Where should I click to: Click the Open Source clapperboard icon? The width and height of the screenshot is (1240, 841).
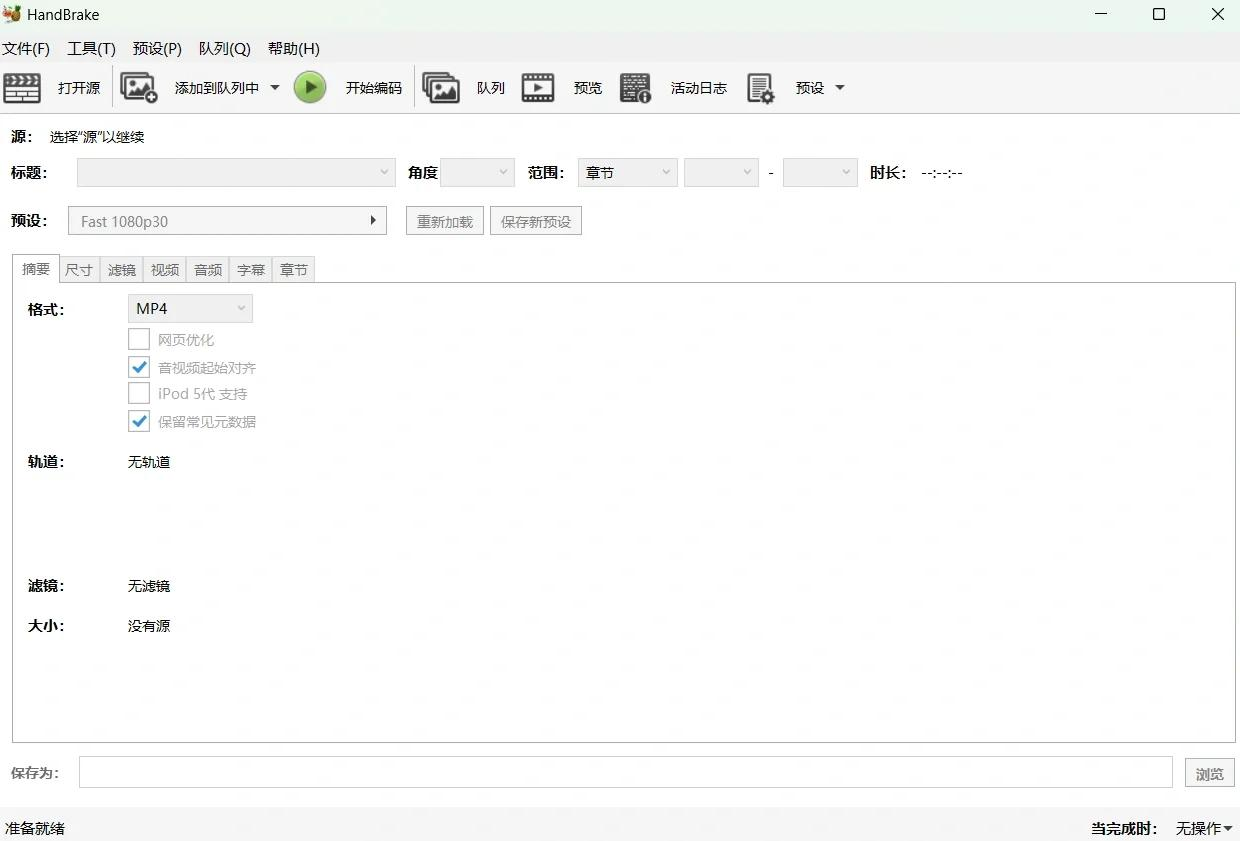coord(22,88)
